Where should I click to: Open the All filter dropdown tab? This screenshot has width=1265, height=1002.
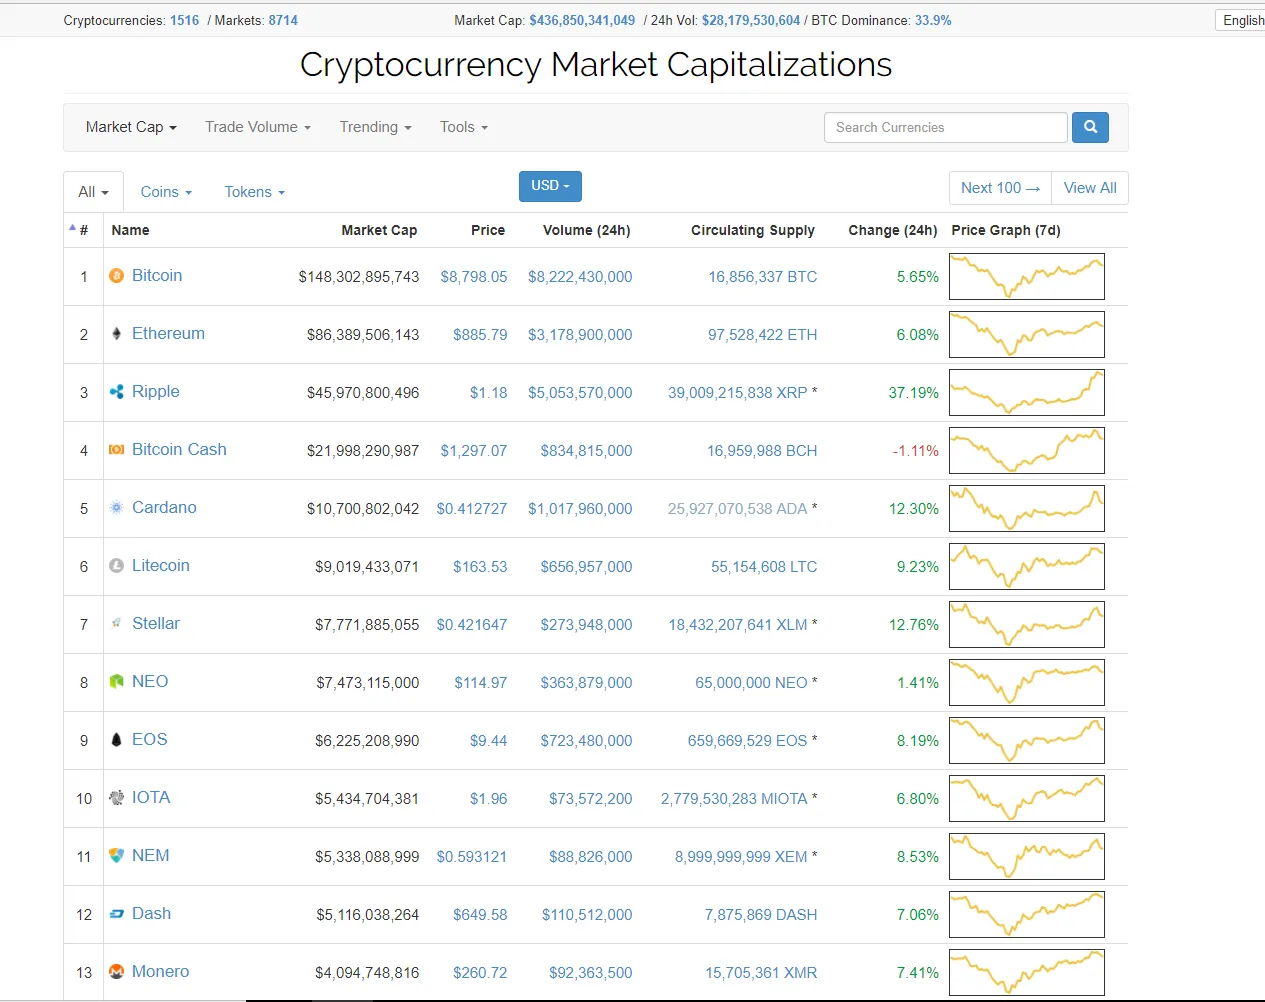coord(93,192)
